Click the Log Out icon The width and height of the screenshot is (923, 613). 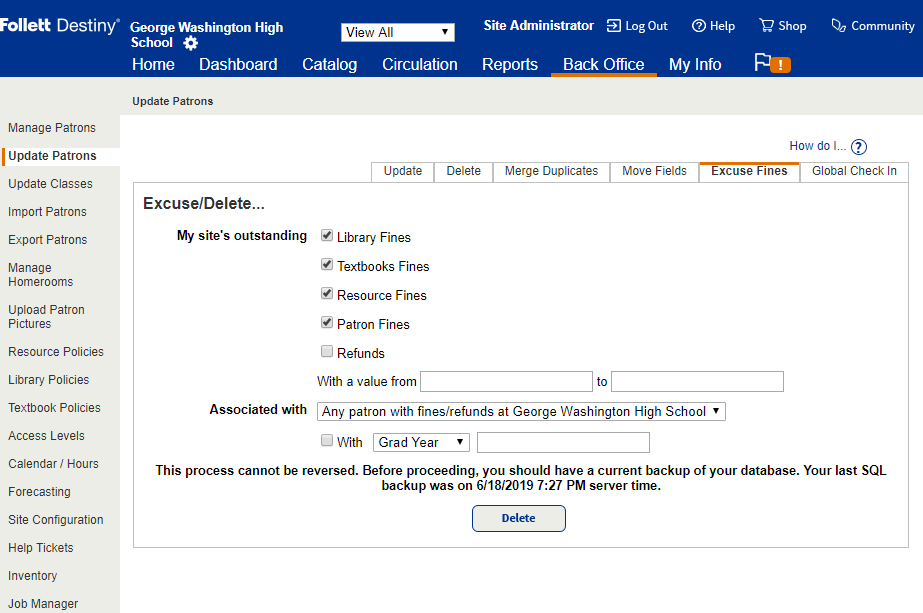(x=613, y=26)
